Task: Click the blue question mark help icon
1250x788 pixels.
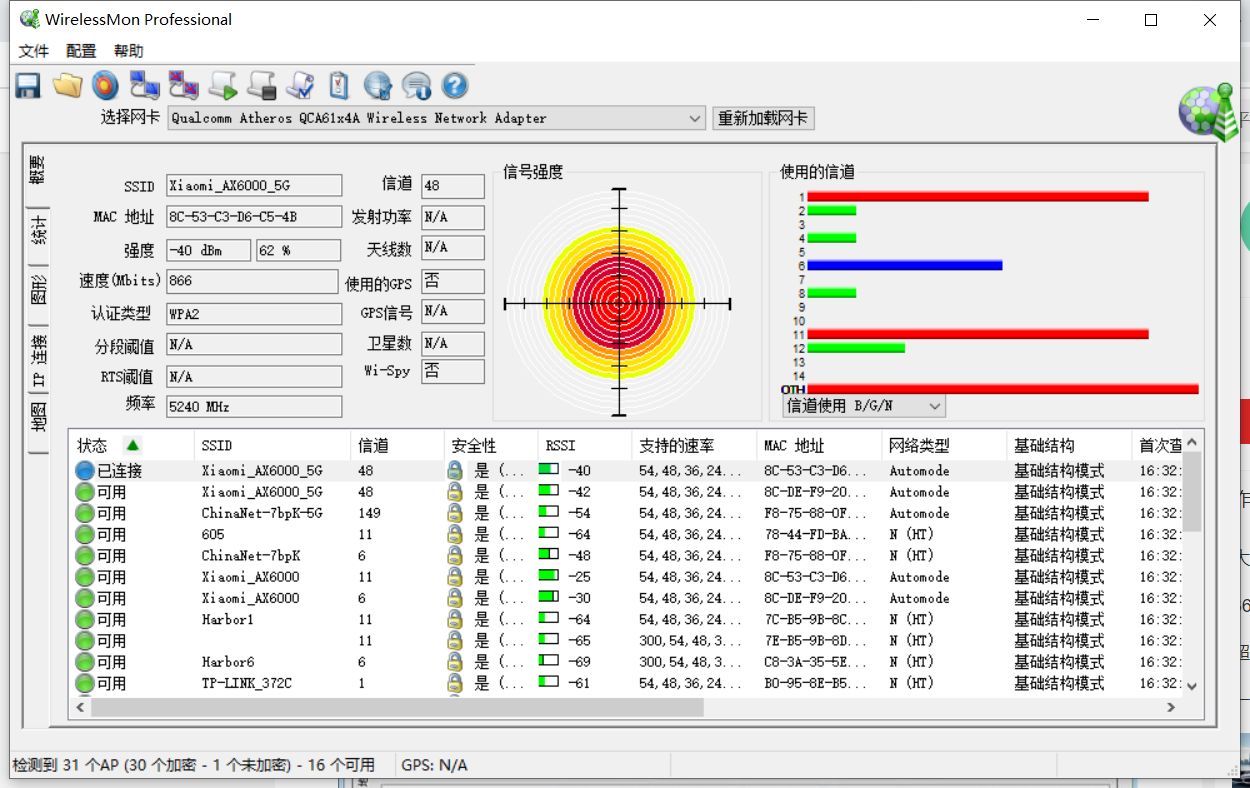Action: click(455, 86)
